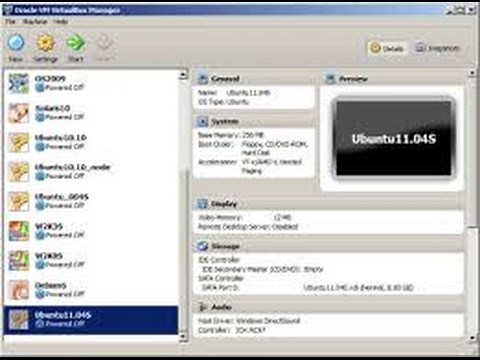
Task: Click the Ubuntu11.04S VM icon in selected row
Action: click(x=19, y=319)
